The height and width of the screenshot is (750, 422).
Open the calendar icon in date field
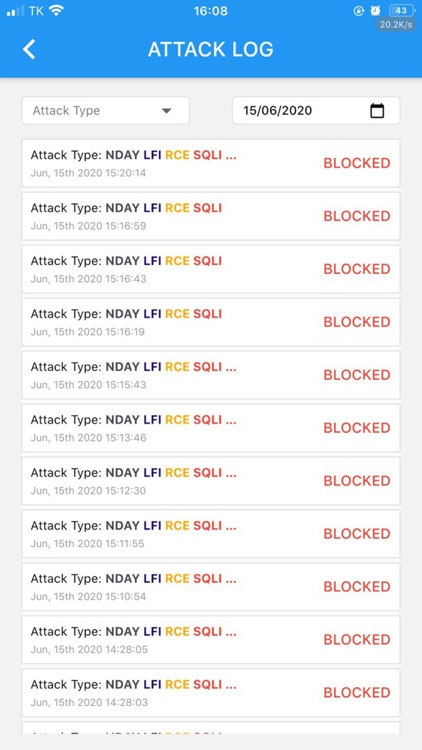coord(377,110)
